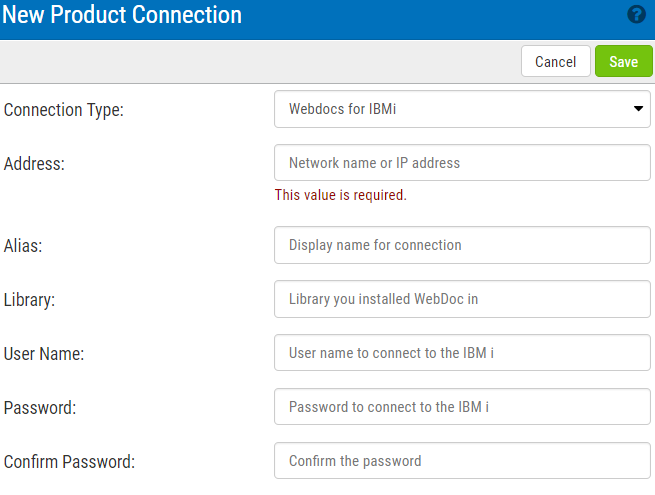This screenshot has height=495, width=655.
Task: Click the 'Address:' field label
Action: tap(34, 164)
